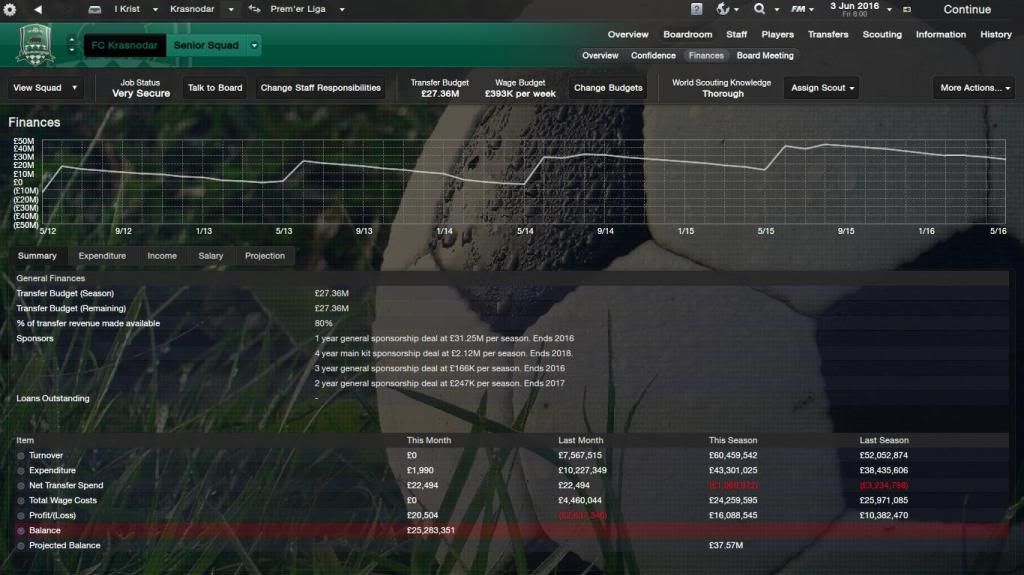Click the back navigation arrow
Image resolution: width=1024 pixels, height=575 pixels.
coord(38,9)
